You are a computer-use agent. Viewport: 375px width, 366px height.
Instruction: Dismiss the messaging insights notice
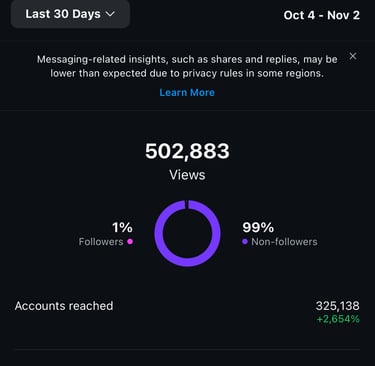353,56
